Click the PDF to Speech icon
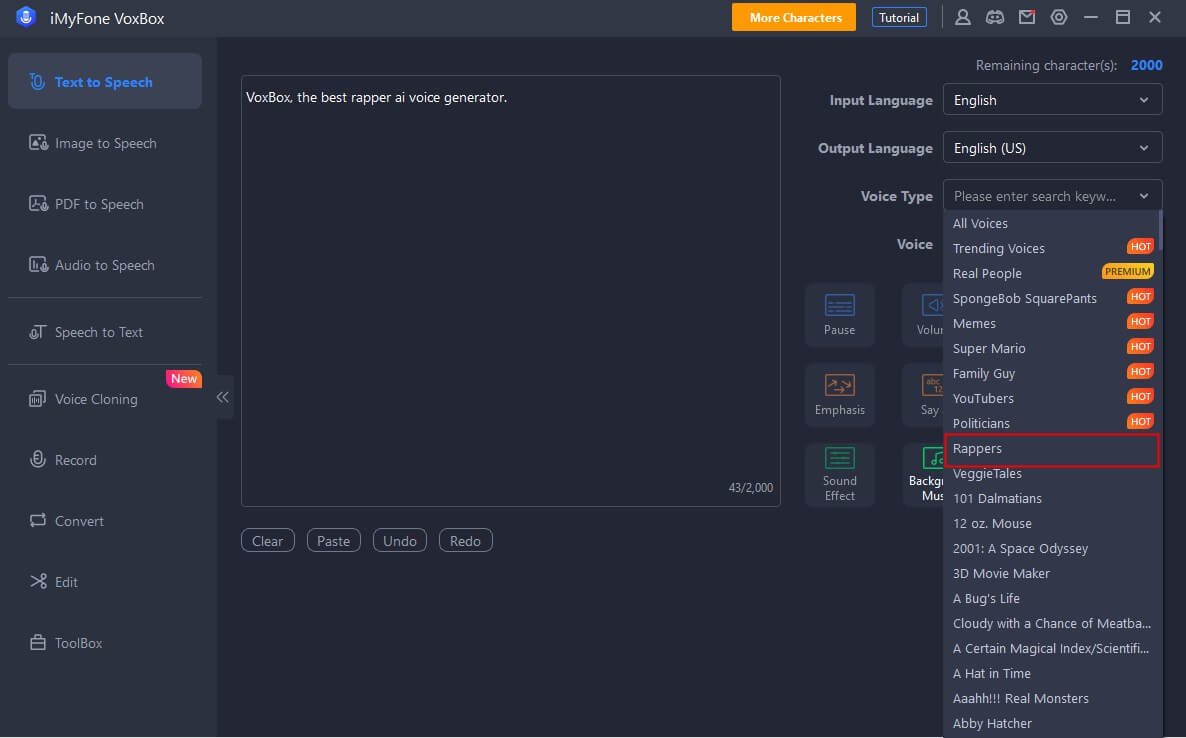Viewport: 1186px width, 738px height. click(x=38, y=204)
